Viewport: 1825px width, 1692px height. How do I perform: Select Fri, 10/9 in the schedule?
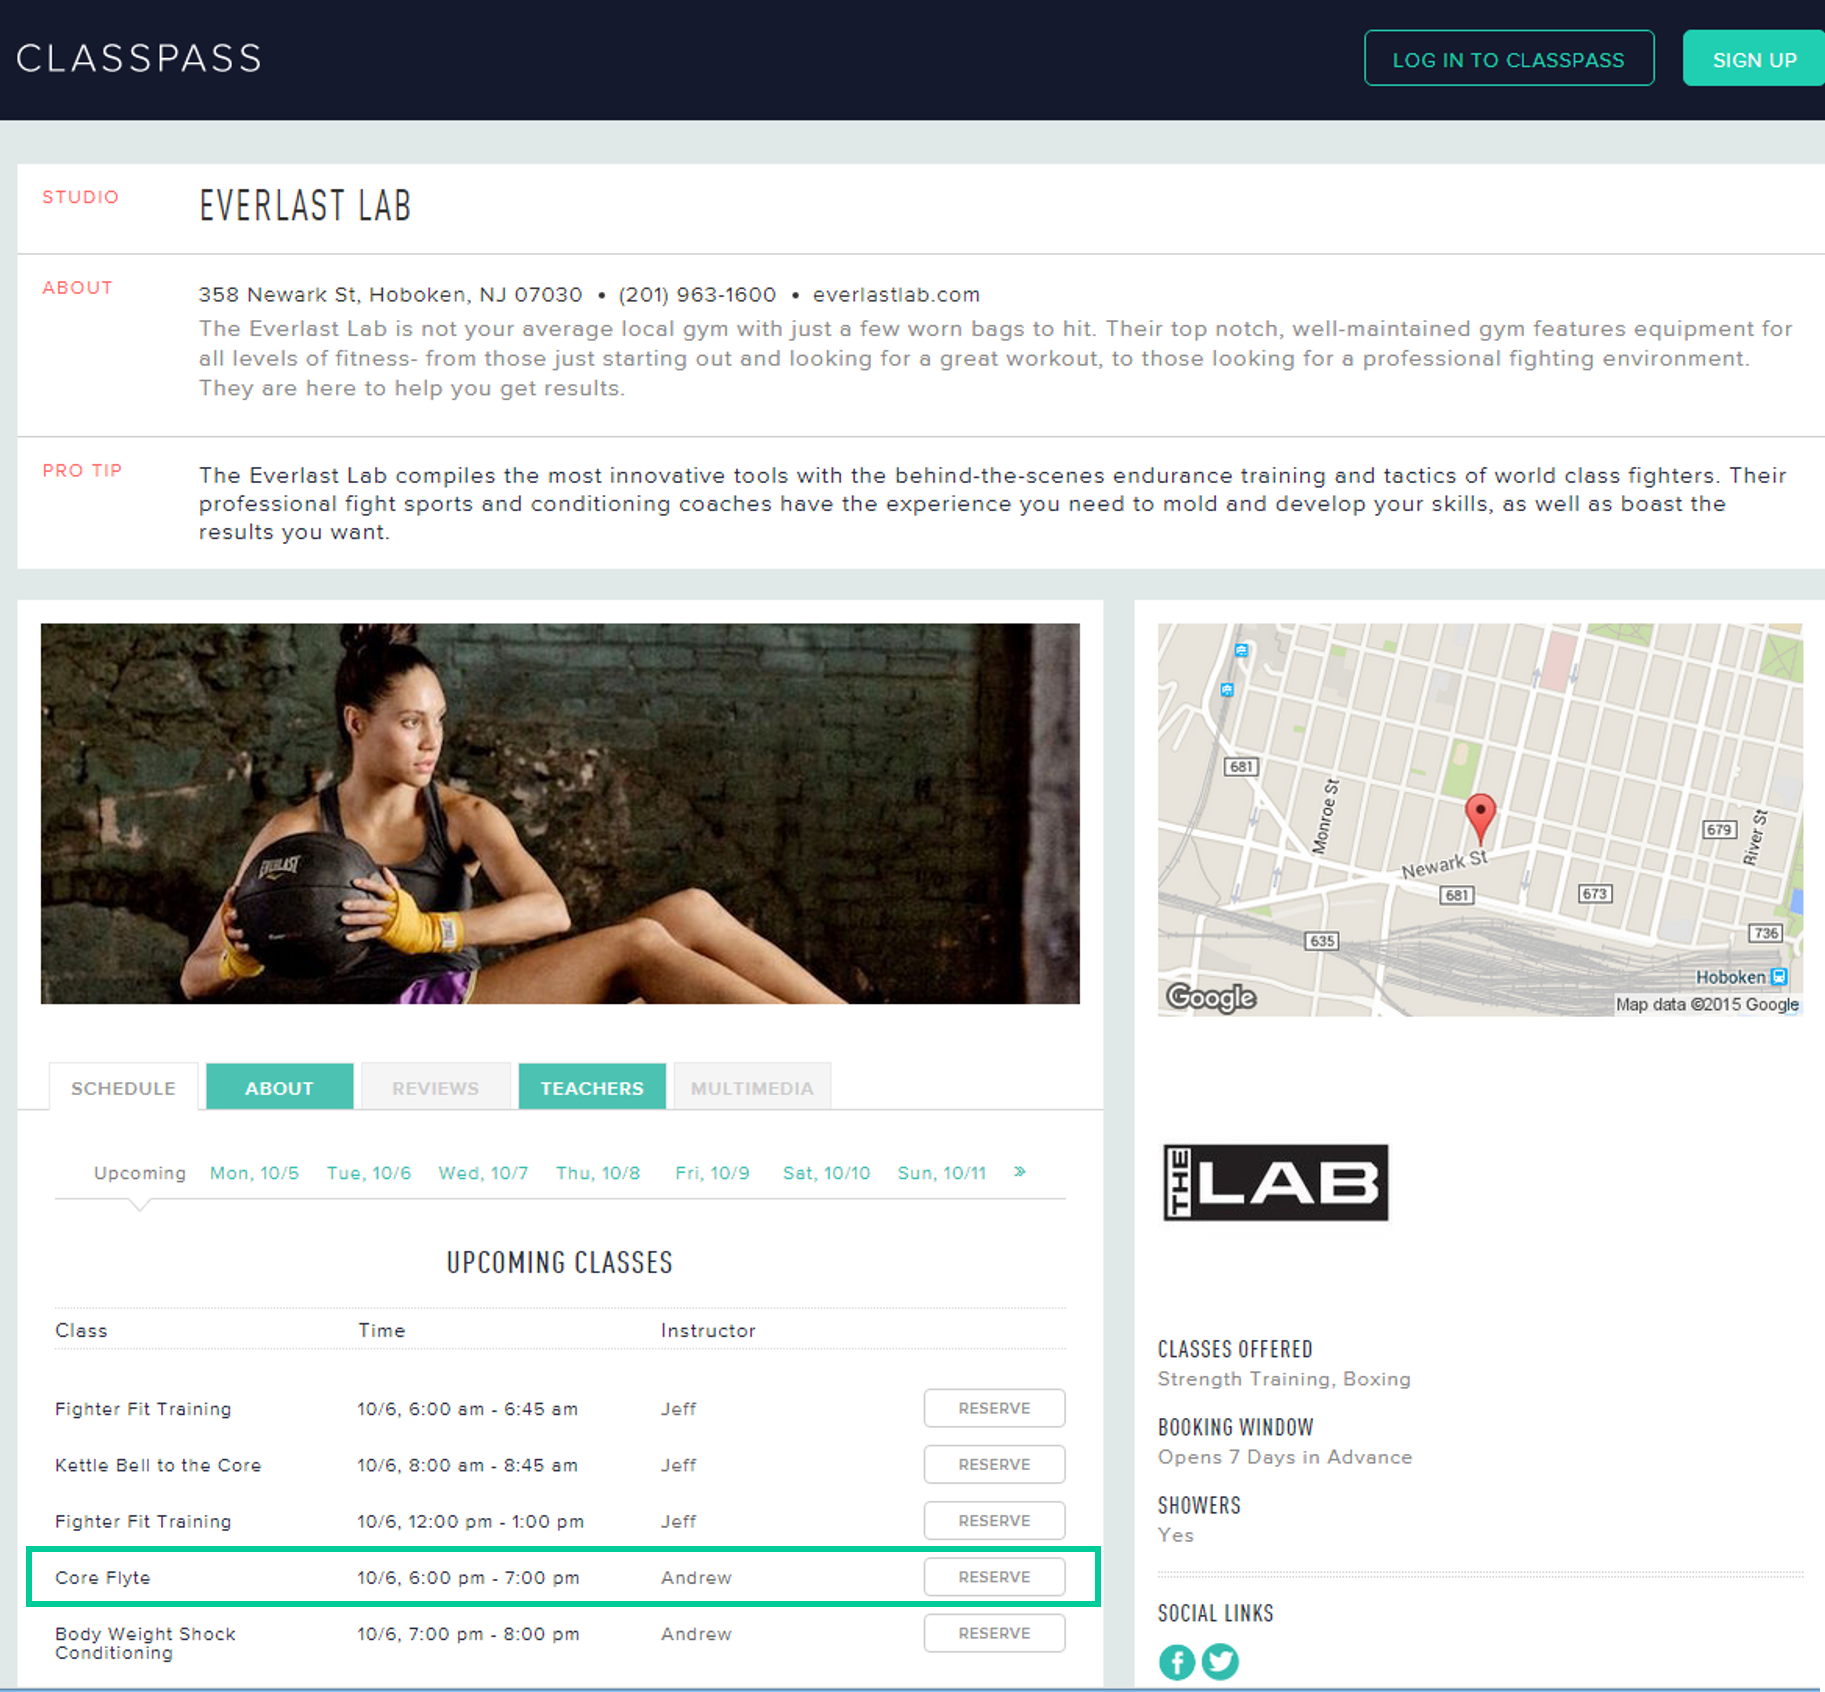tap(712, 1173)
